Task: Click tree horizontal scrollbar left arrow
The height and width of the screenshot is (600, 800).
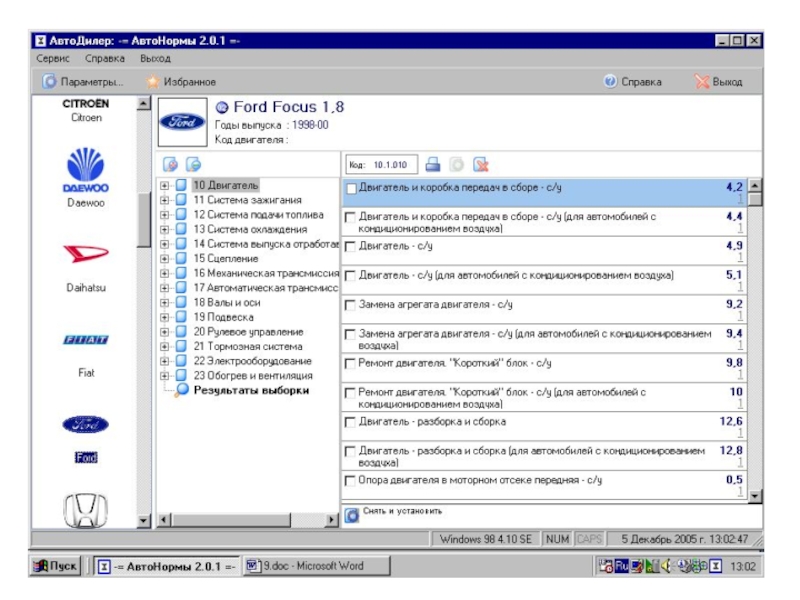Action: pyautogui.click(x=164, y=520)
